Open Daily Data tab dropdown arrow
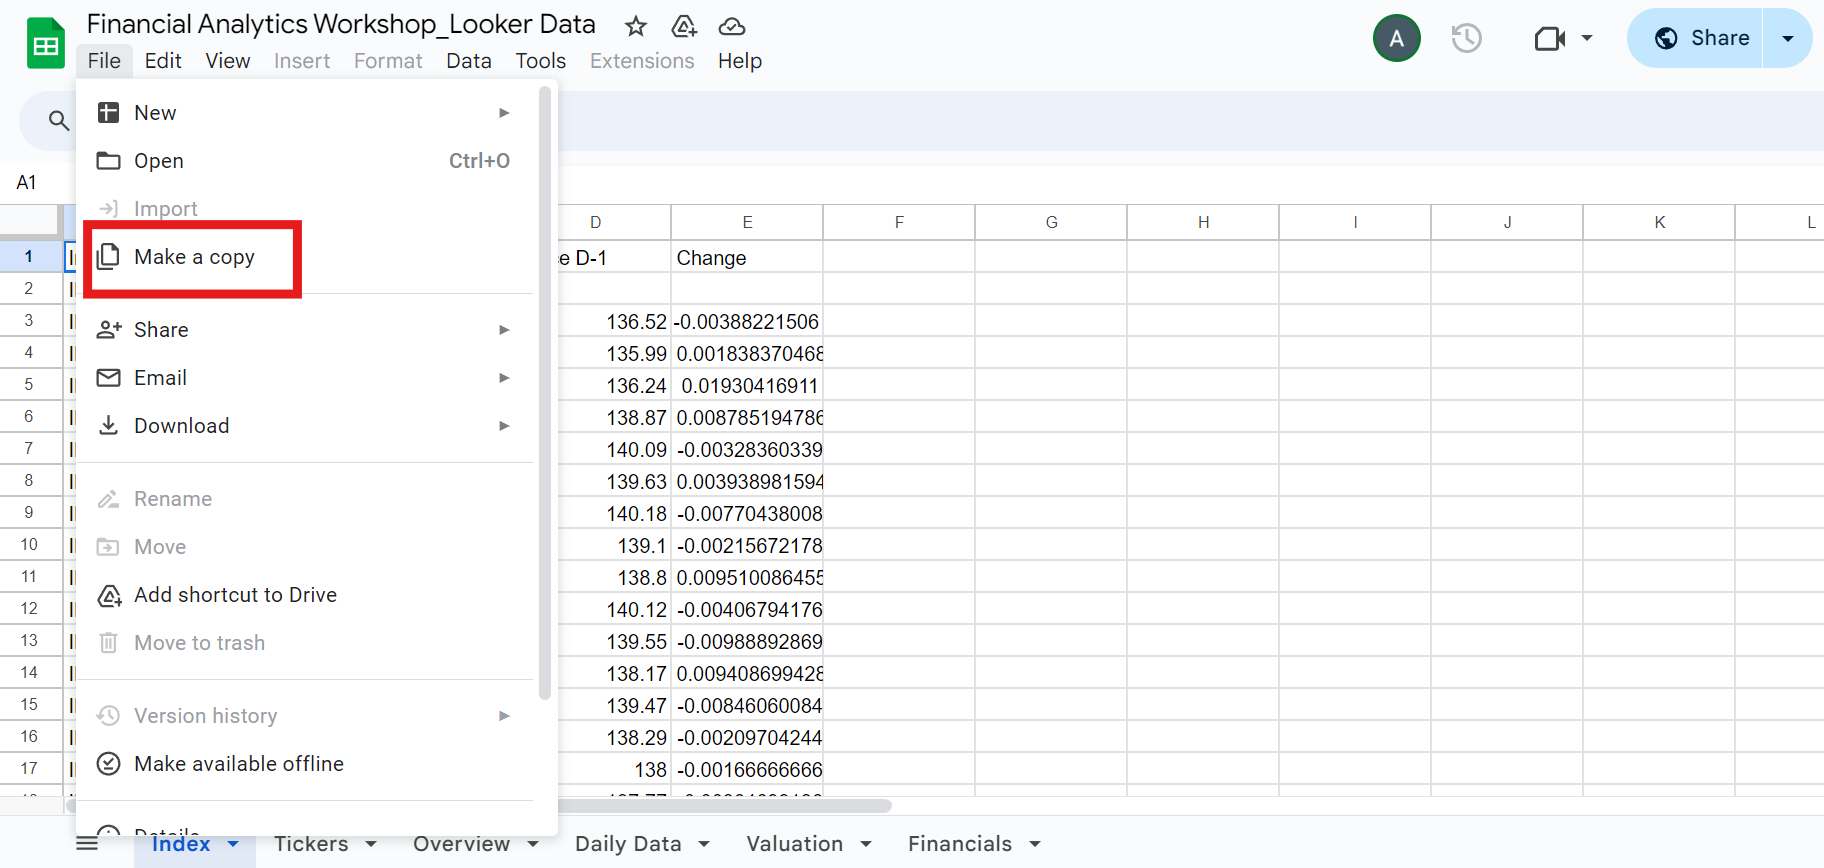 (704, 844)
